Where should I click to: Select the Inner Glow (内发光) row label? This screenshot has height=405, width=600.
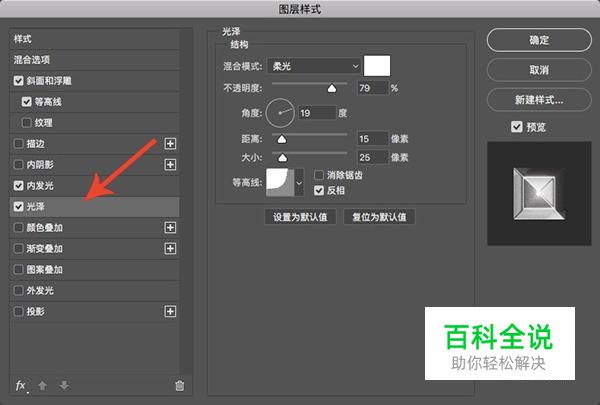(x=40, y=186)
